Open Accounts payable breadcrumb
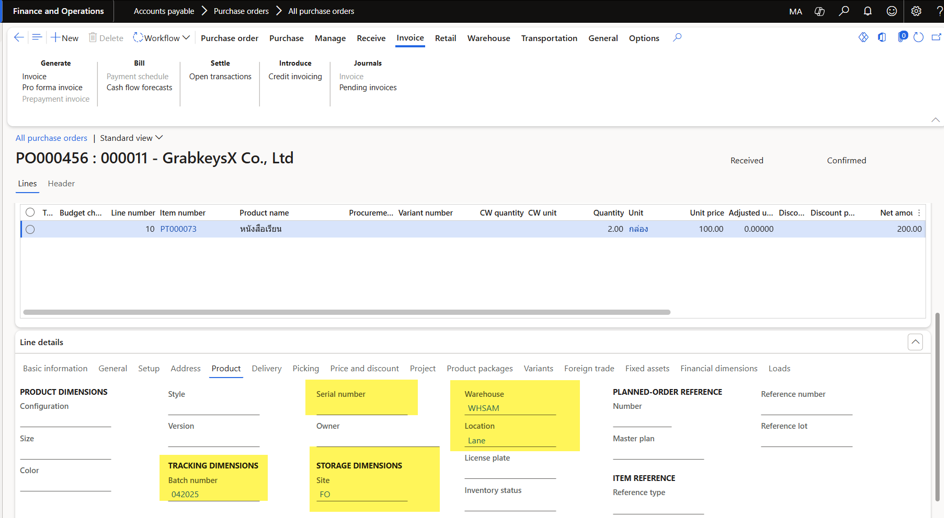 164,11
